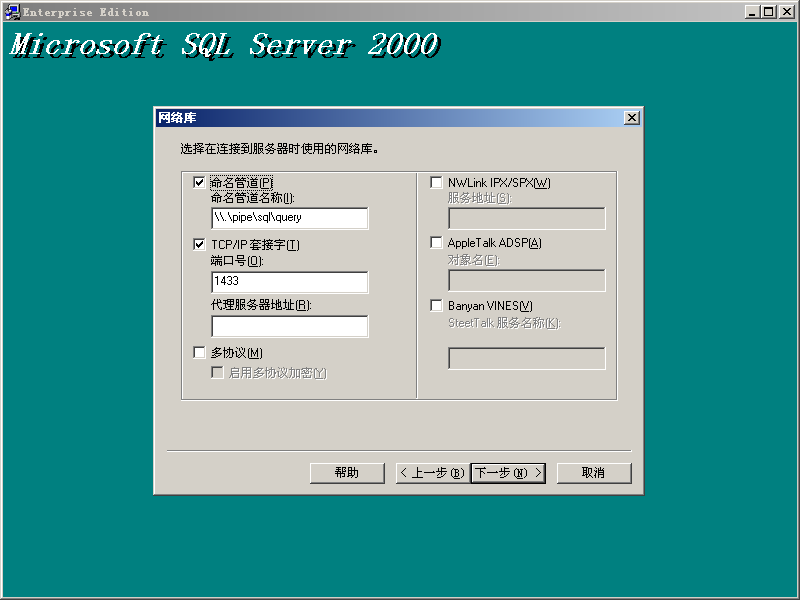Screen dimensions: 800x600
Task: Click the disabled 对象名(E) input field
Action: [527, 281]
